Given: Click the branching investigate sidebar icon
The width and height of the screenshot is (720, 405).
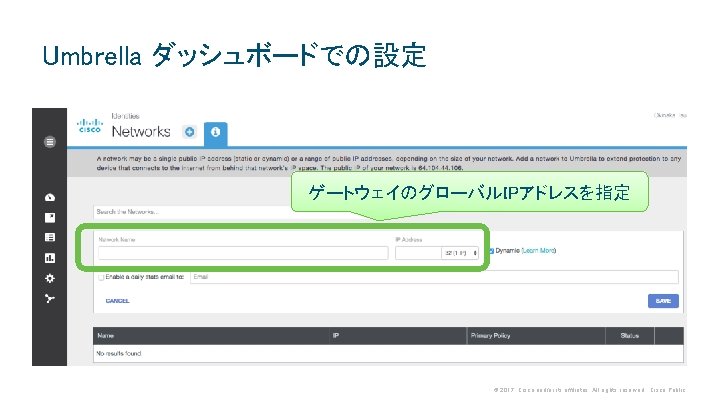Looking at the screenshot, I should [x=50, y=299].
